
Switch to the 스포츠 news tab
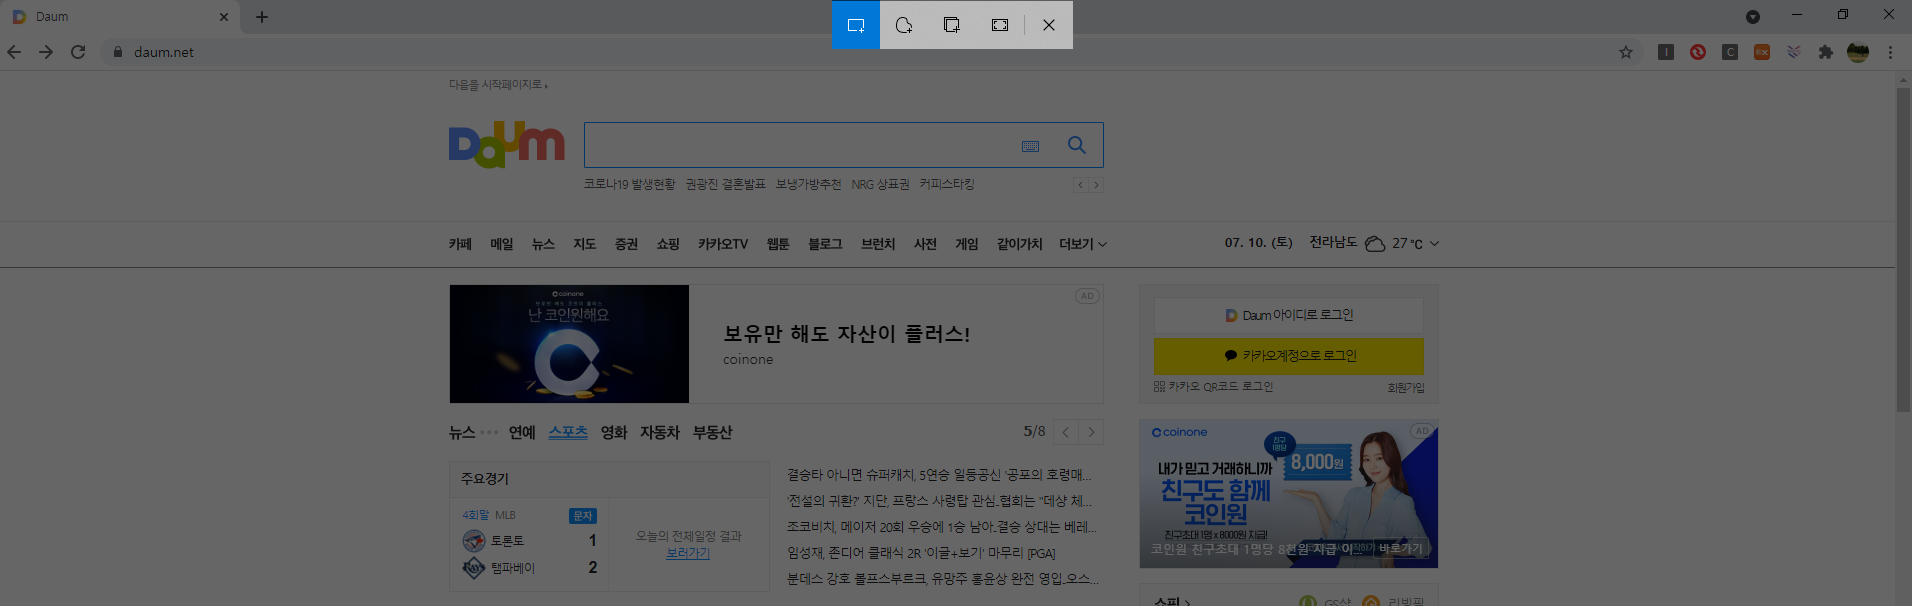pos(568,433)
